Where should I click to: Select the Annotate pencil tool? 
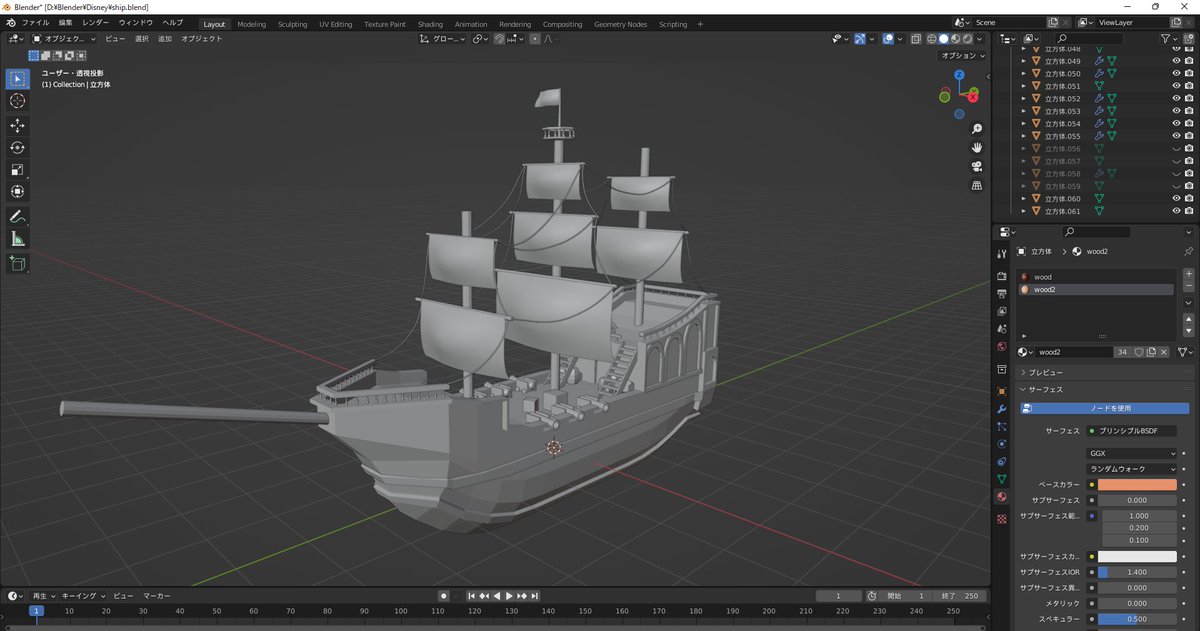coord(17,216)
